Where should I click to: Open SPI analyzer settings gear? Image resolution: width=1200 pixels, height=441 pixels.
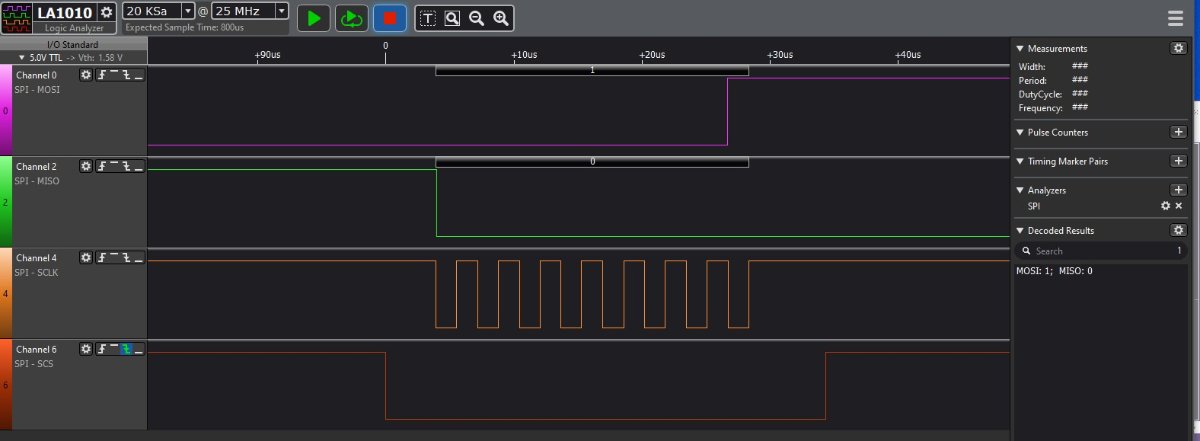(x=1165, y=205)
